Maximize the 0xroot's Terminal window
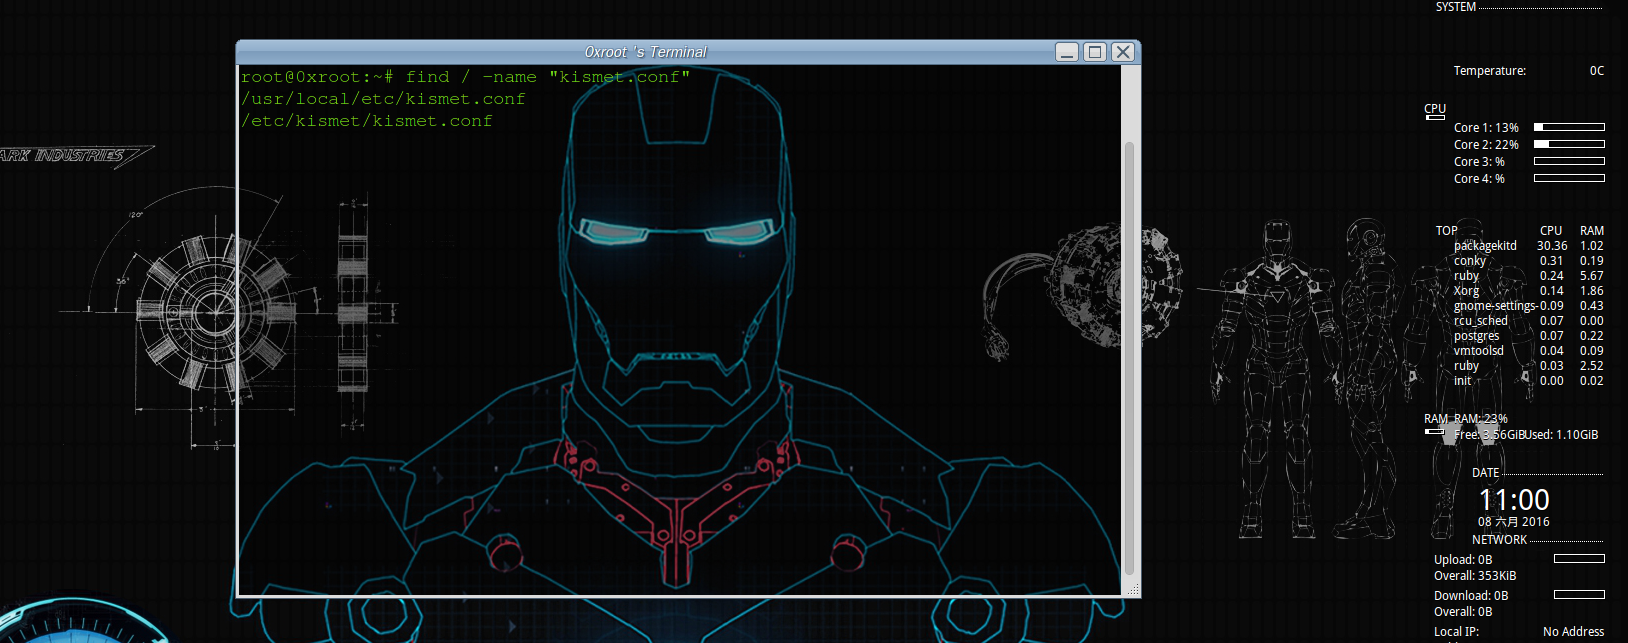 (1095, 52)
